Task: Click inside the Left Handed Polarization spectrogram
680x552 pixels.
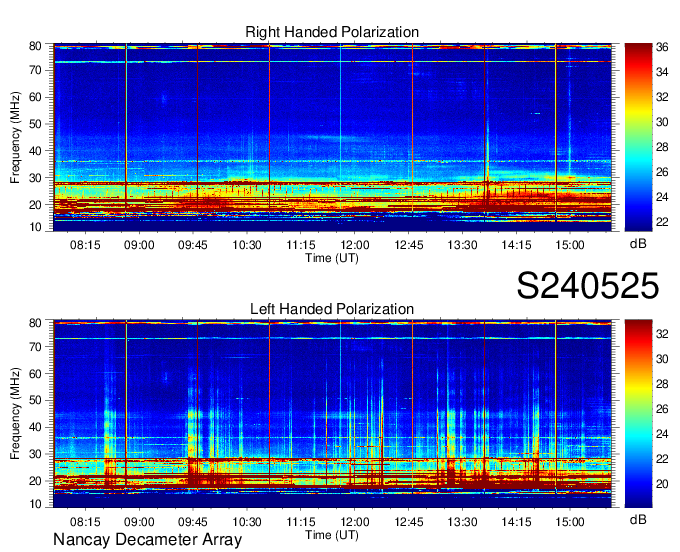Action: pos(332,414)
